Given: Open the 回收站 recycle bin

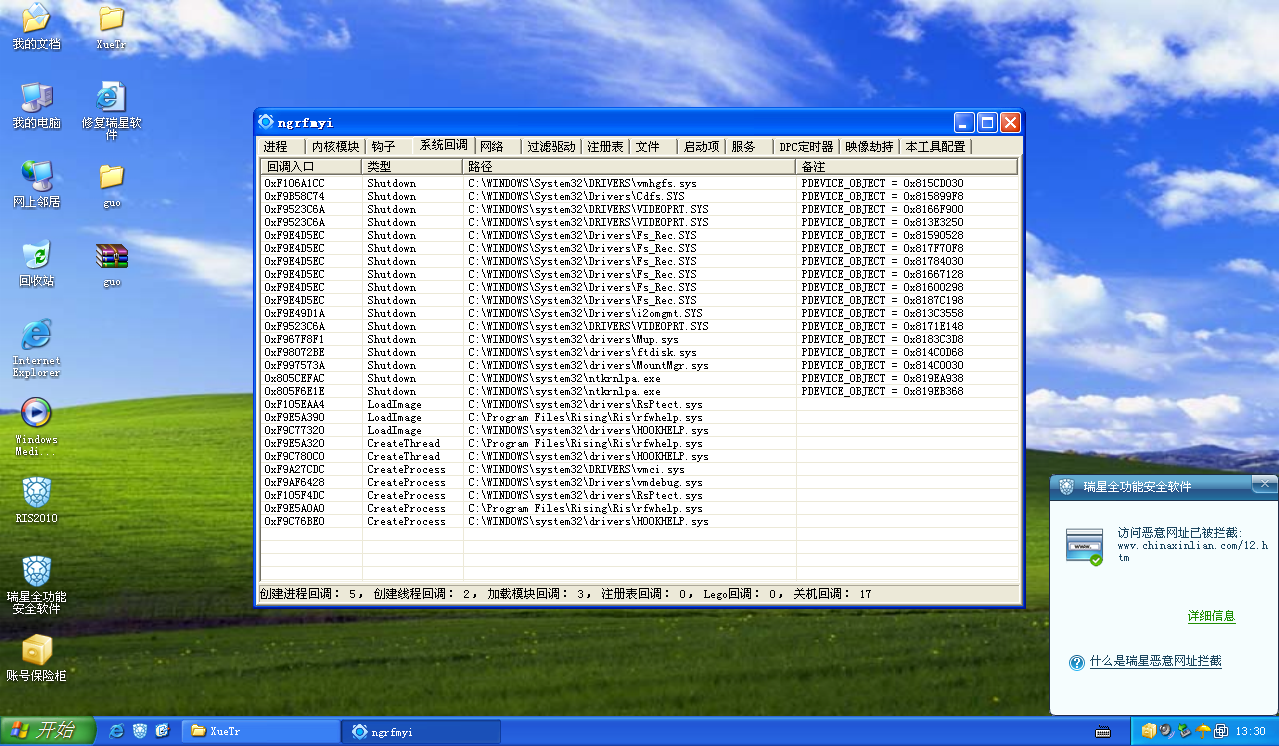Looking at the screenshot, I should pos(36,263).
